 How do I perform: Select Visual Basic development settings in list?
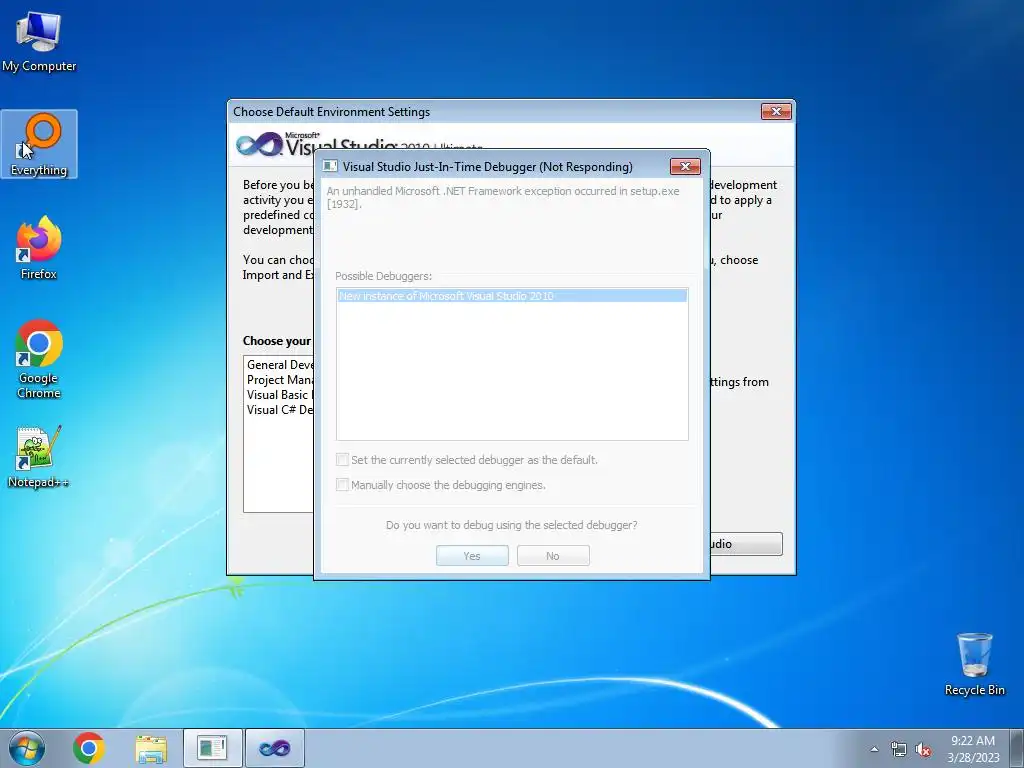tap(280, 395)
